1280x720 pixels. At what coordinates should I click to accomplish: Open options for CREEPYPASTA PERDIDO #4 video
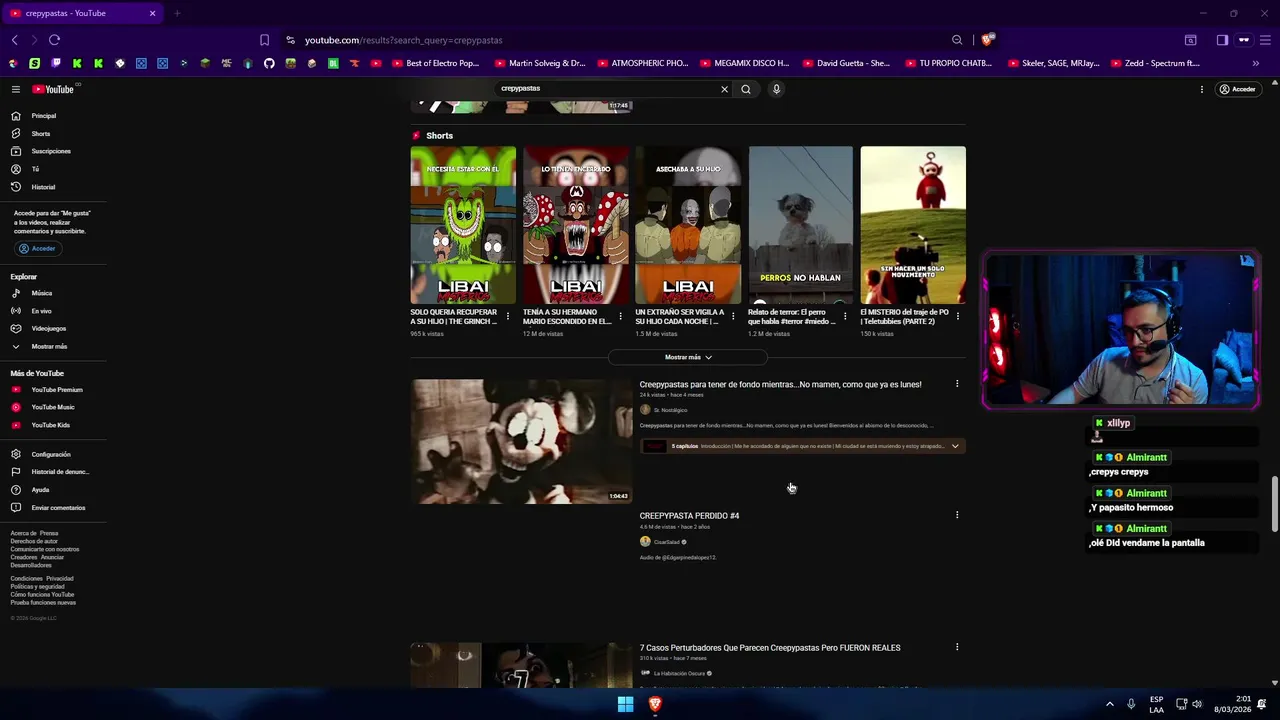(957, 515)
